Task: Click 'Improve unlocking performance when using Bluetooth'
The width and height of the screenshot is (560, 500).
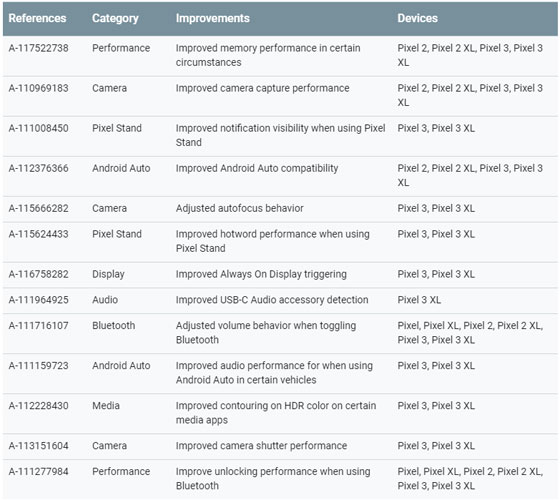Action: pos(273,478)
